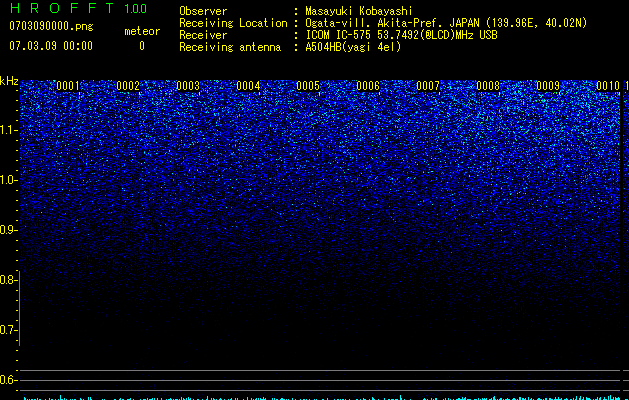Click the Observer label
The width and height of the screenshot is (629, 400).
pyautogui.click(x=203, y=11)
